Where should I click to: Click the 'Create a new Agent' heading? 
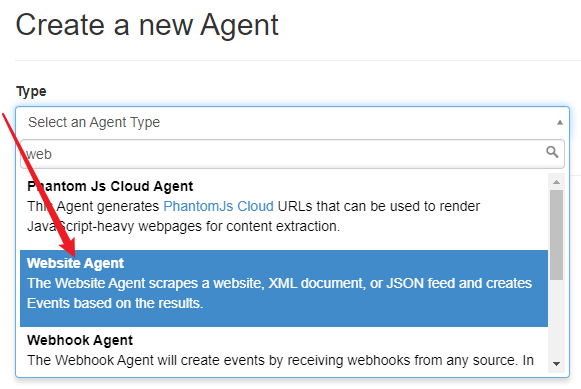pos(147,25)
